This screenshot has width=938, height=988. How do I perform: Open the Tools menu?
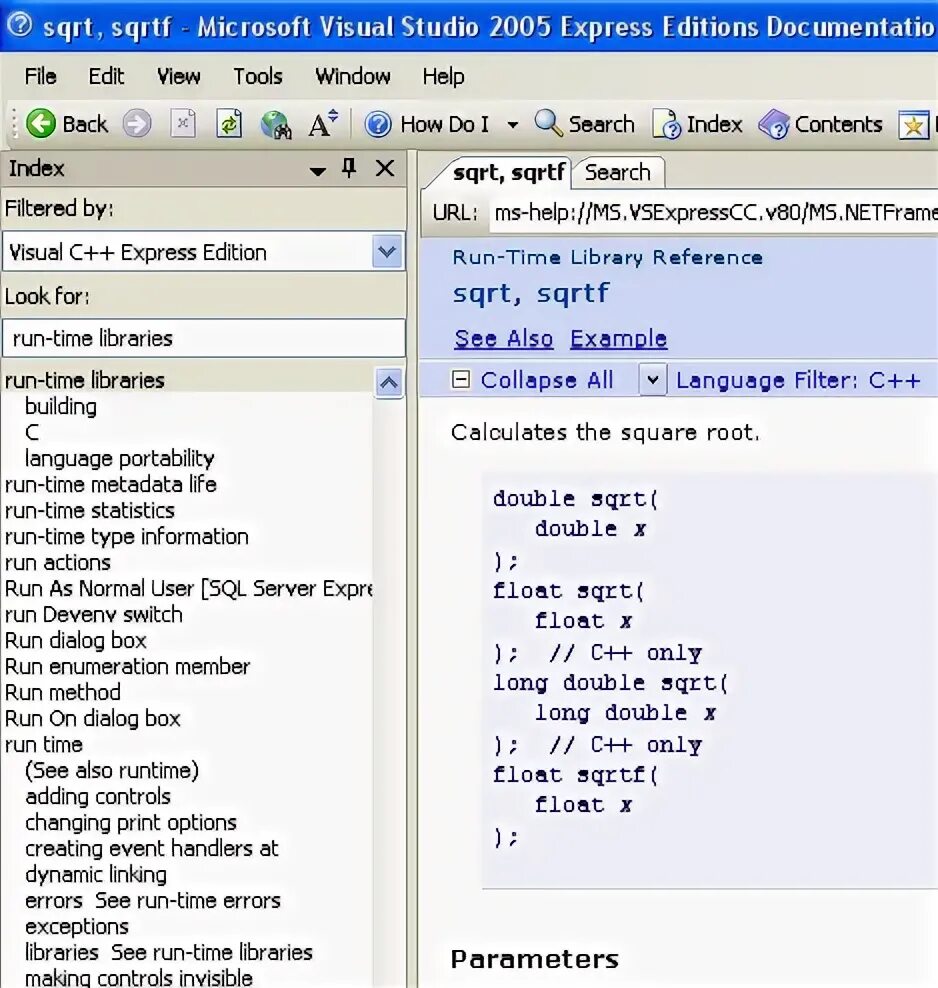(x=258, y=76)
